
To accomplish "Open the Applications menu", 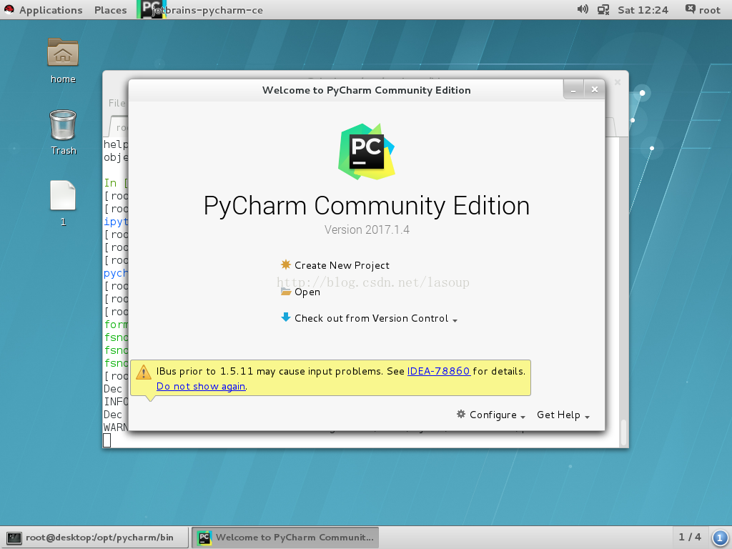I will coord(50,10).
